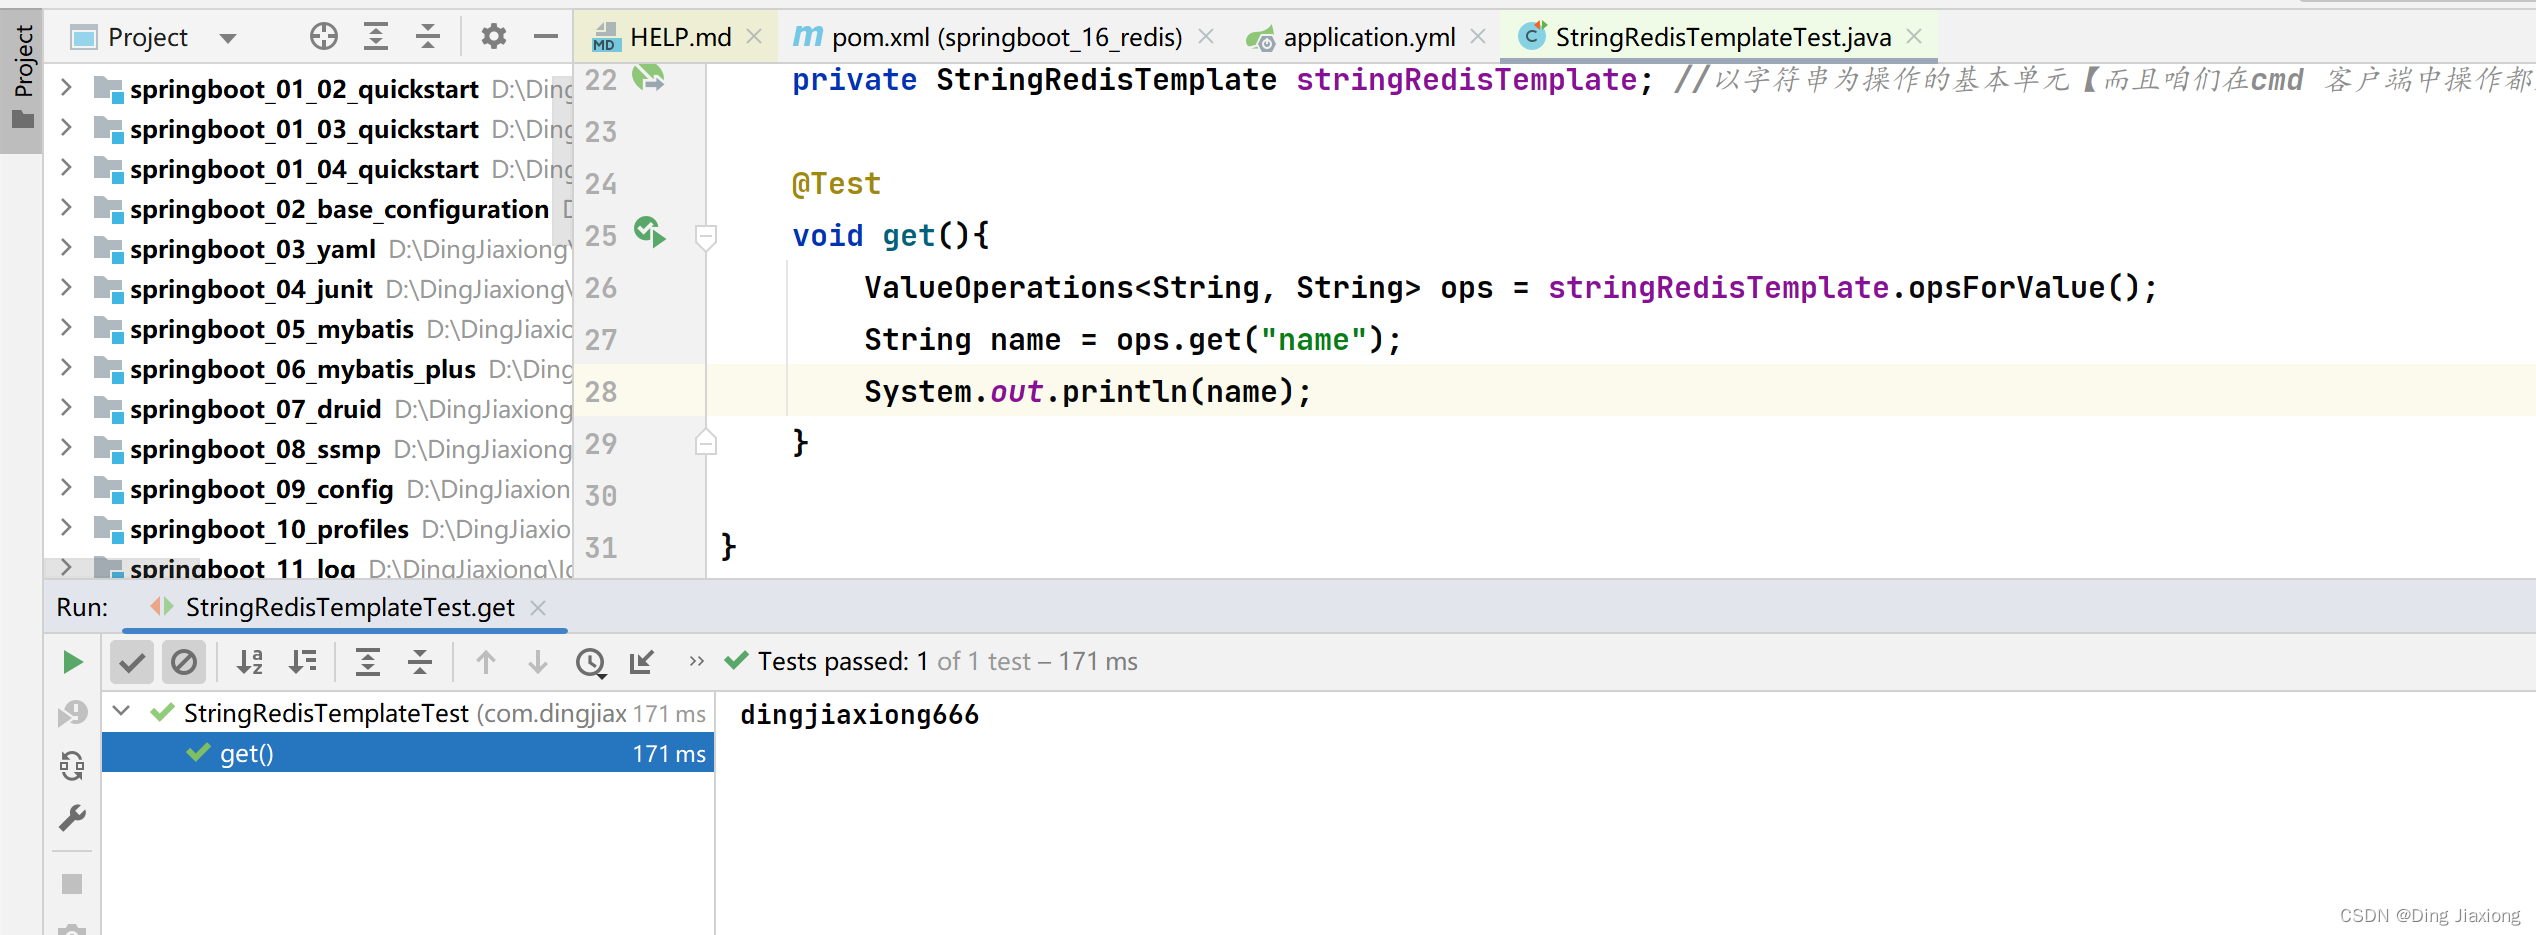Close the StringRedisTemplateTest.get run tab

click(x=538, y=607)
